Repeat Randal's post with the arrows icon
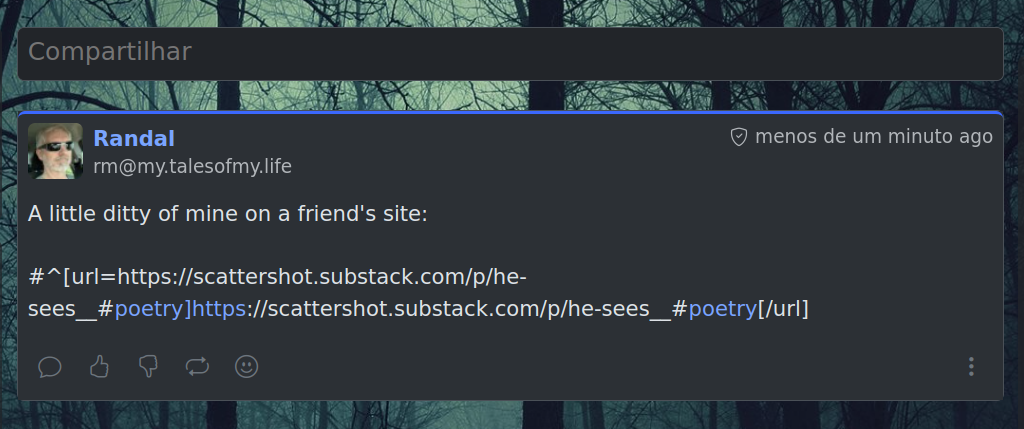The image size is (1024, 429). pos(197,367)
